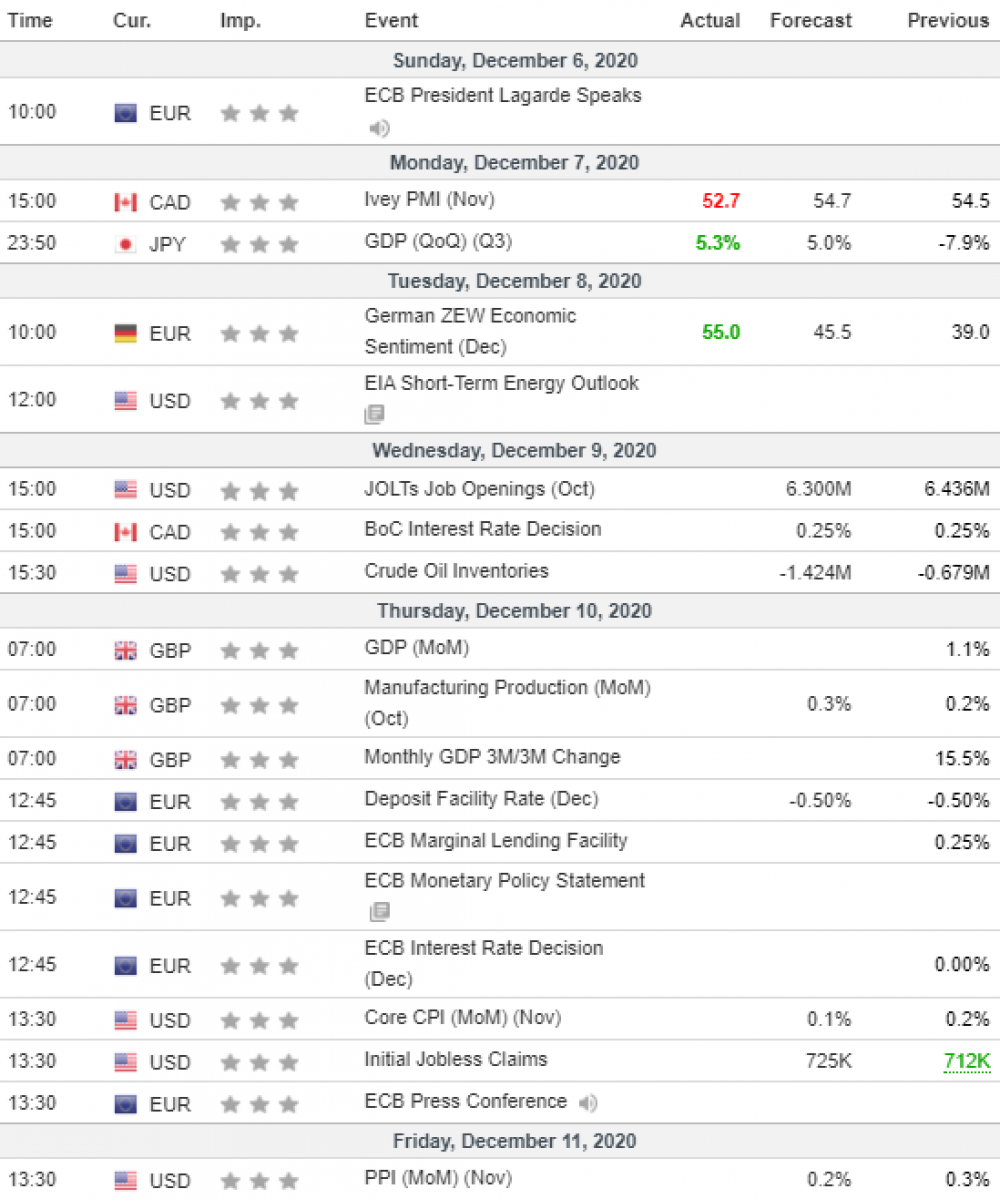Open the ECB President Lagarde Speaks event
Screen dimensions: 1000x1199
coord(503,96)
